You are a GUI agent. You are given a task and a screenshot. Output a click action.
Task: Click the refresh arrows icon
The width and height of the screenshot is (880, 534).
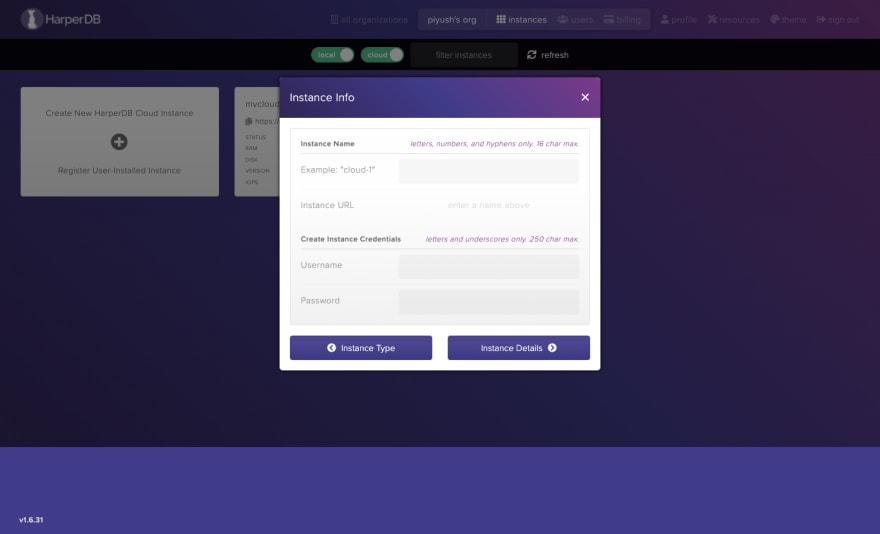click(x=531, y=54)
